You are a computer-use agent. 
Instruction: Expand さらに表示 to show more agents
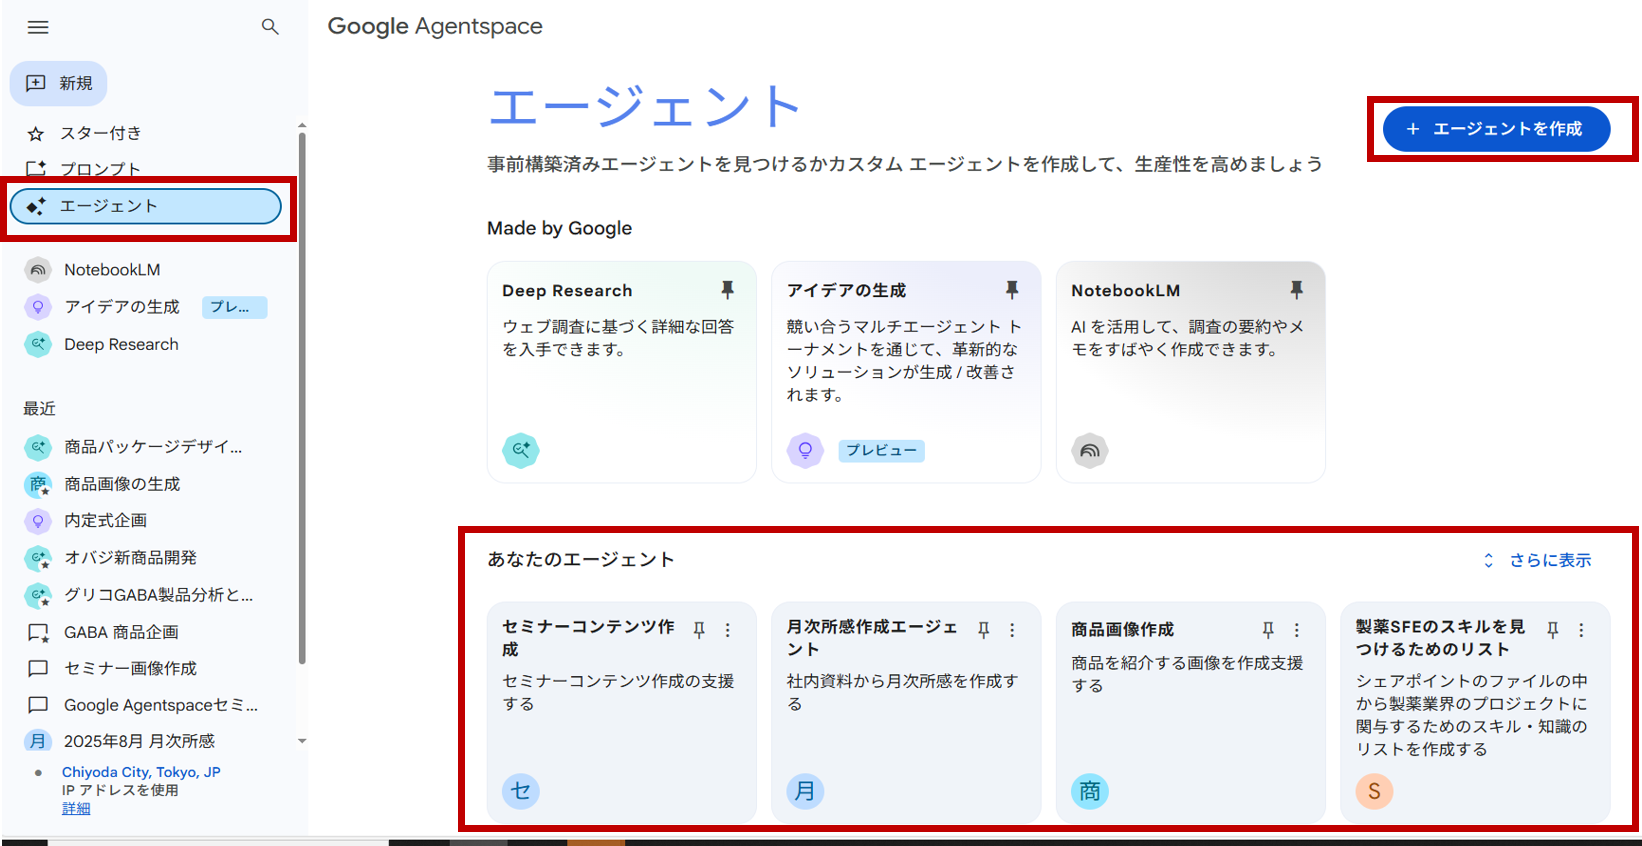pos(1537,560)
